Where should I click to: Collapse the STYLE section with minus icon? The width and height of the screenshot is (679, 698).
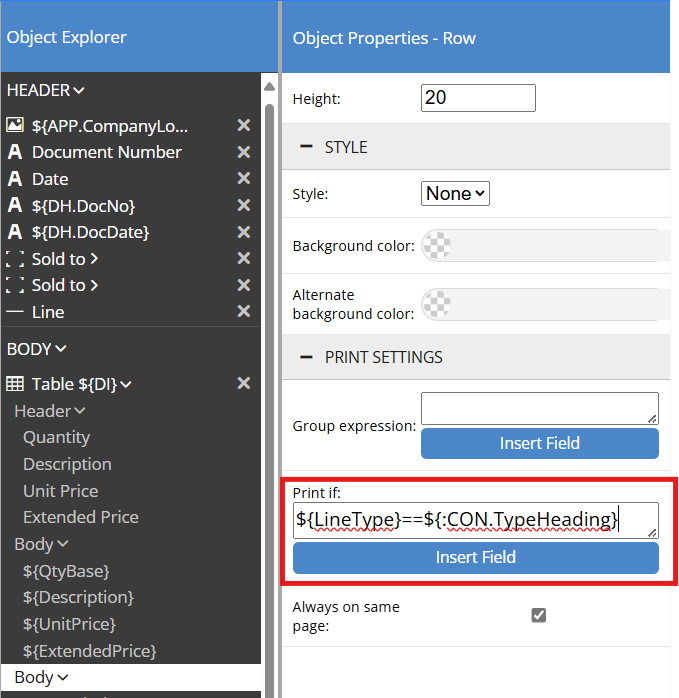[x=307, y=147]
